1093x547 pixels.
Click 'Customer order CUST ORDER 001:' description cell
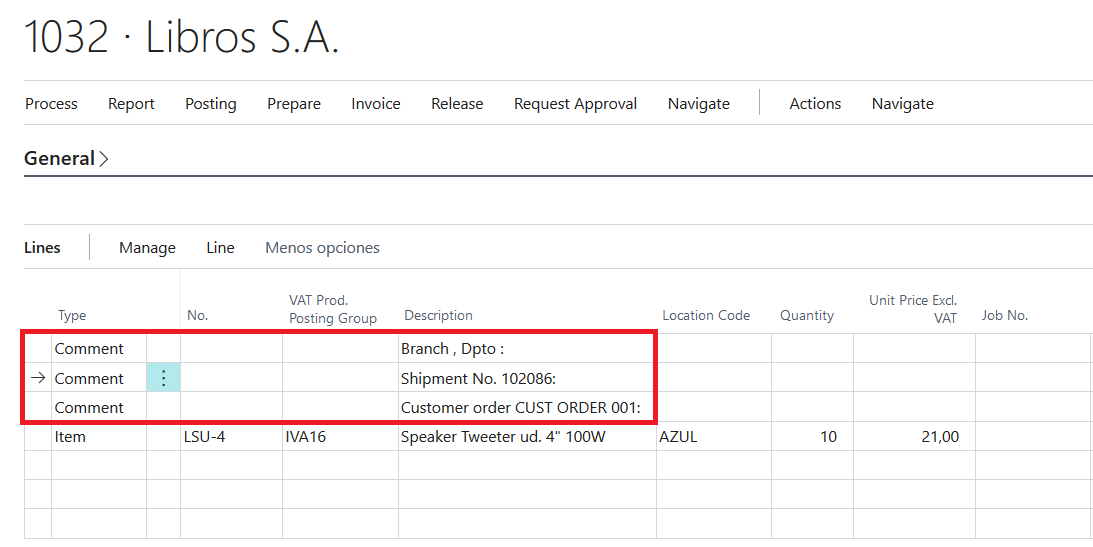[x=527, y=408]
